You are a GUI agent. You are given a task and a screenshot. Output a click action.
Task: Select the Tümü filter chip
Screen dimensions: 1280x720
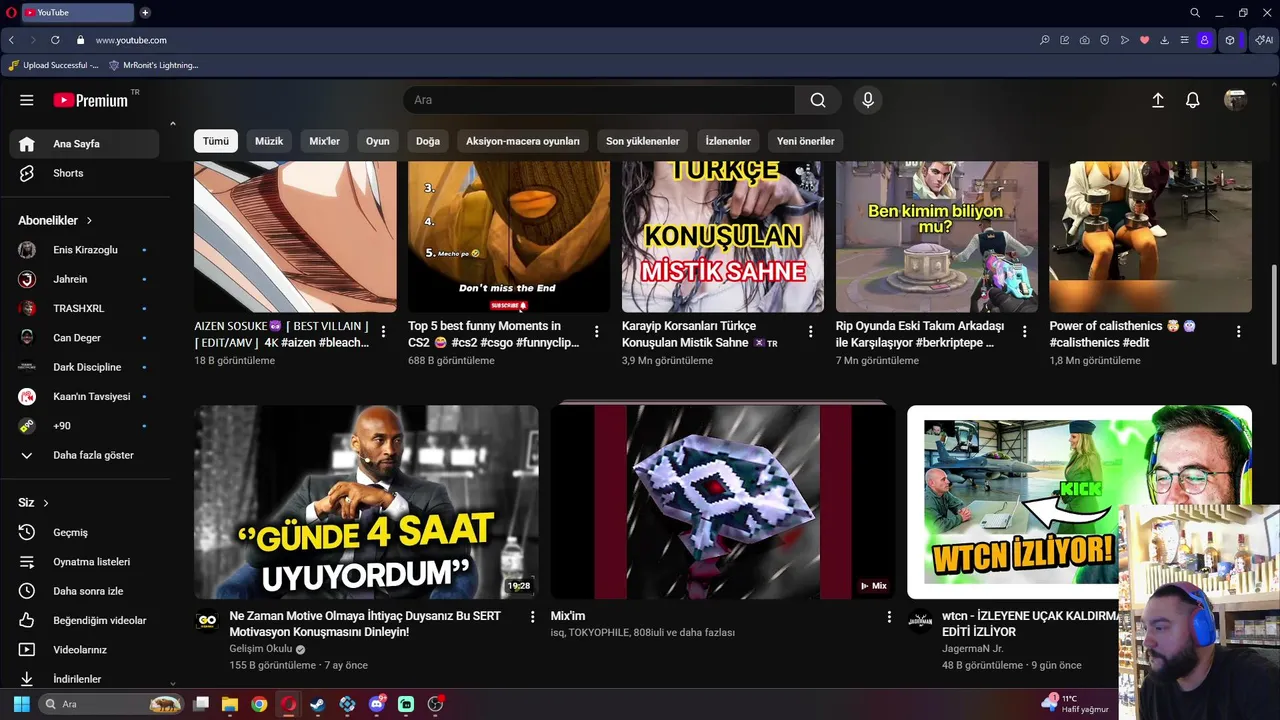pyautogui.click(x=216, y=141)
